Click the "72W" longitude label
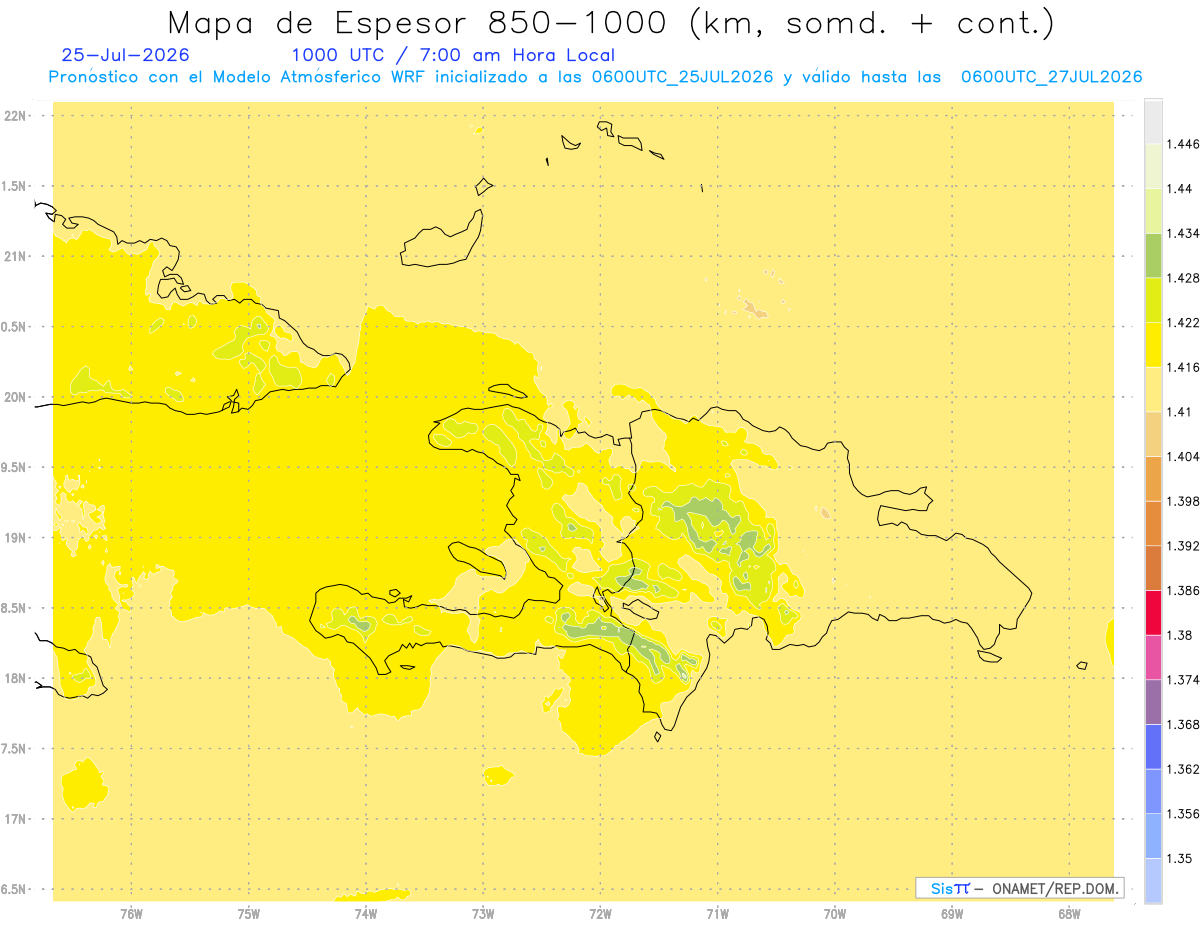The height and width of the screenshot is (927, 1200). [600, 912]
